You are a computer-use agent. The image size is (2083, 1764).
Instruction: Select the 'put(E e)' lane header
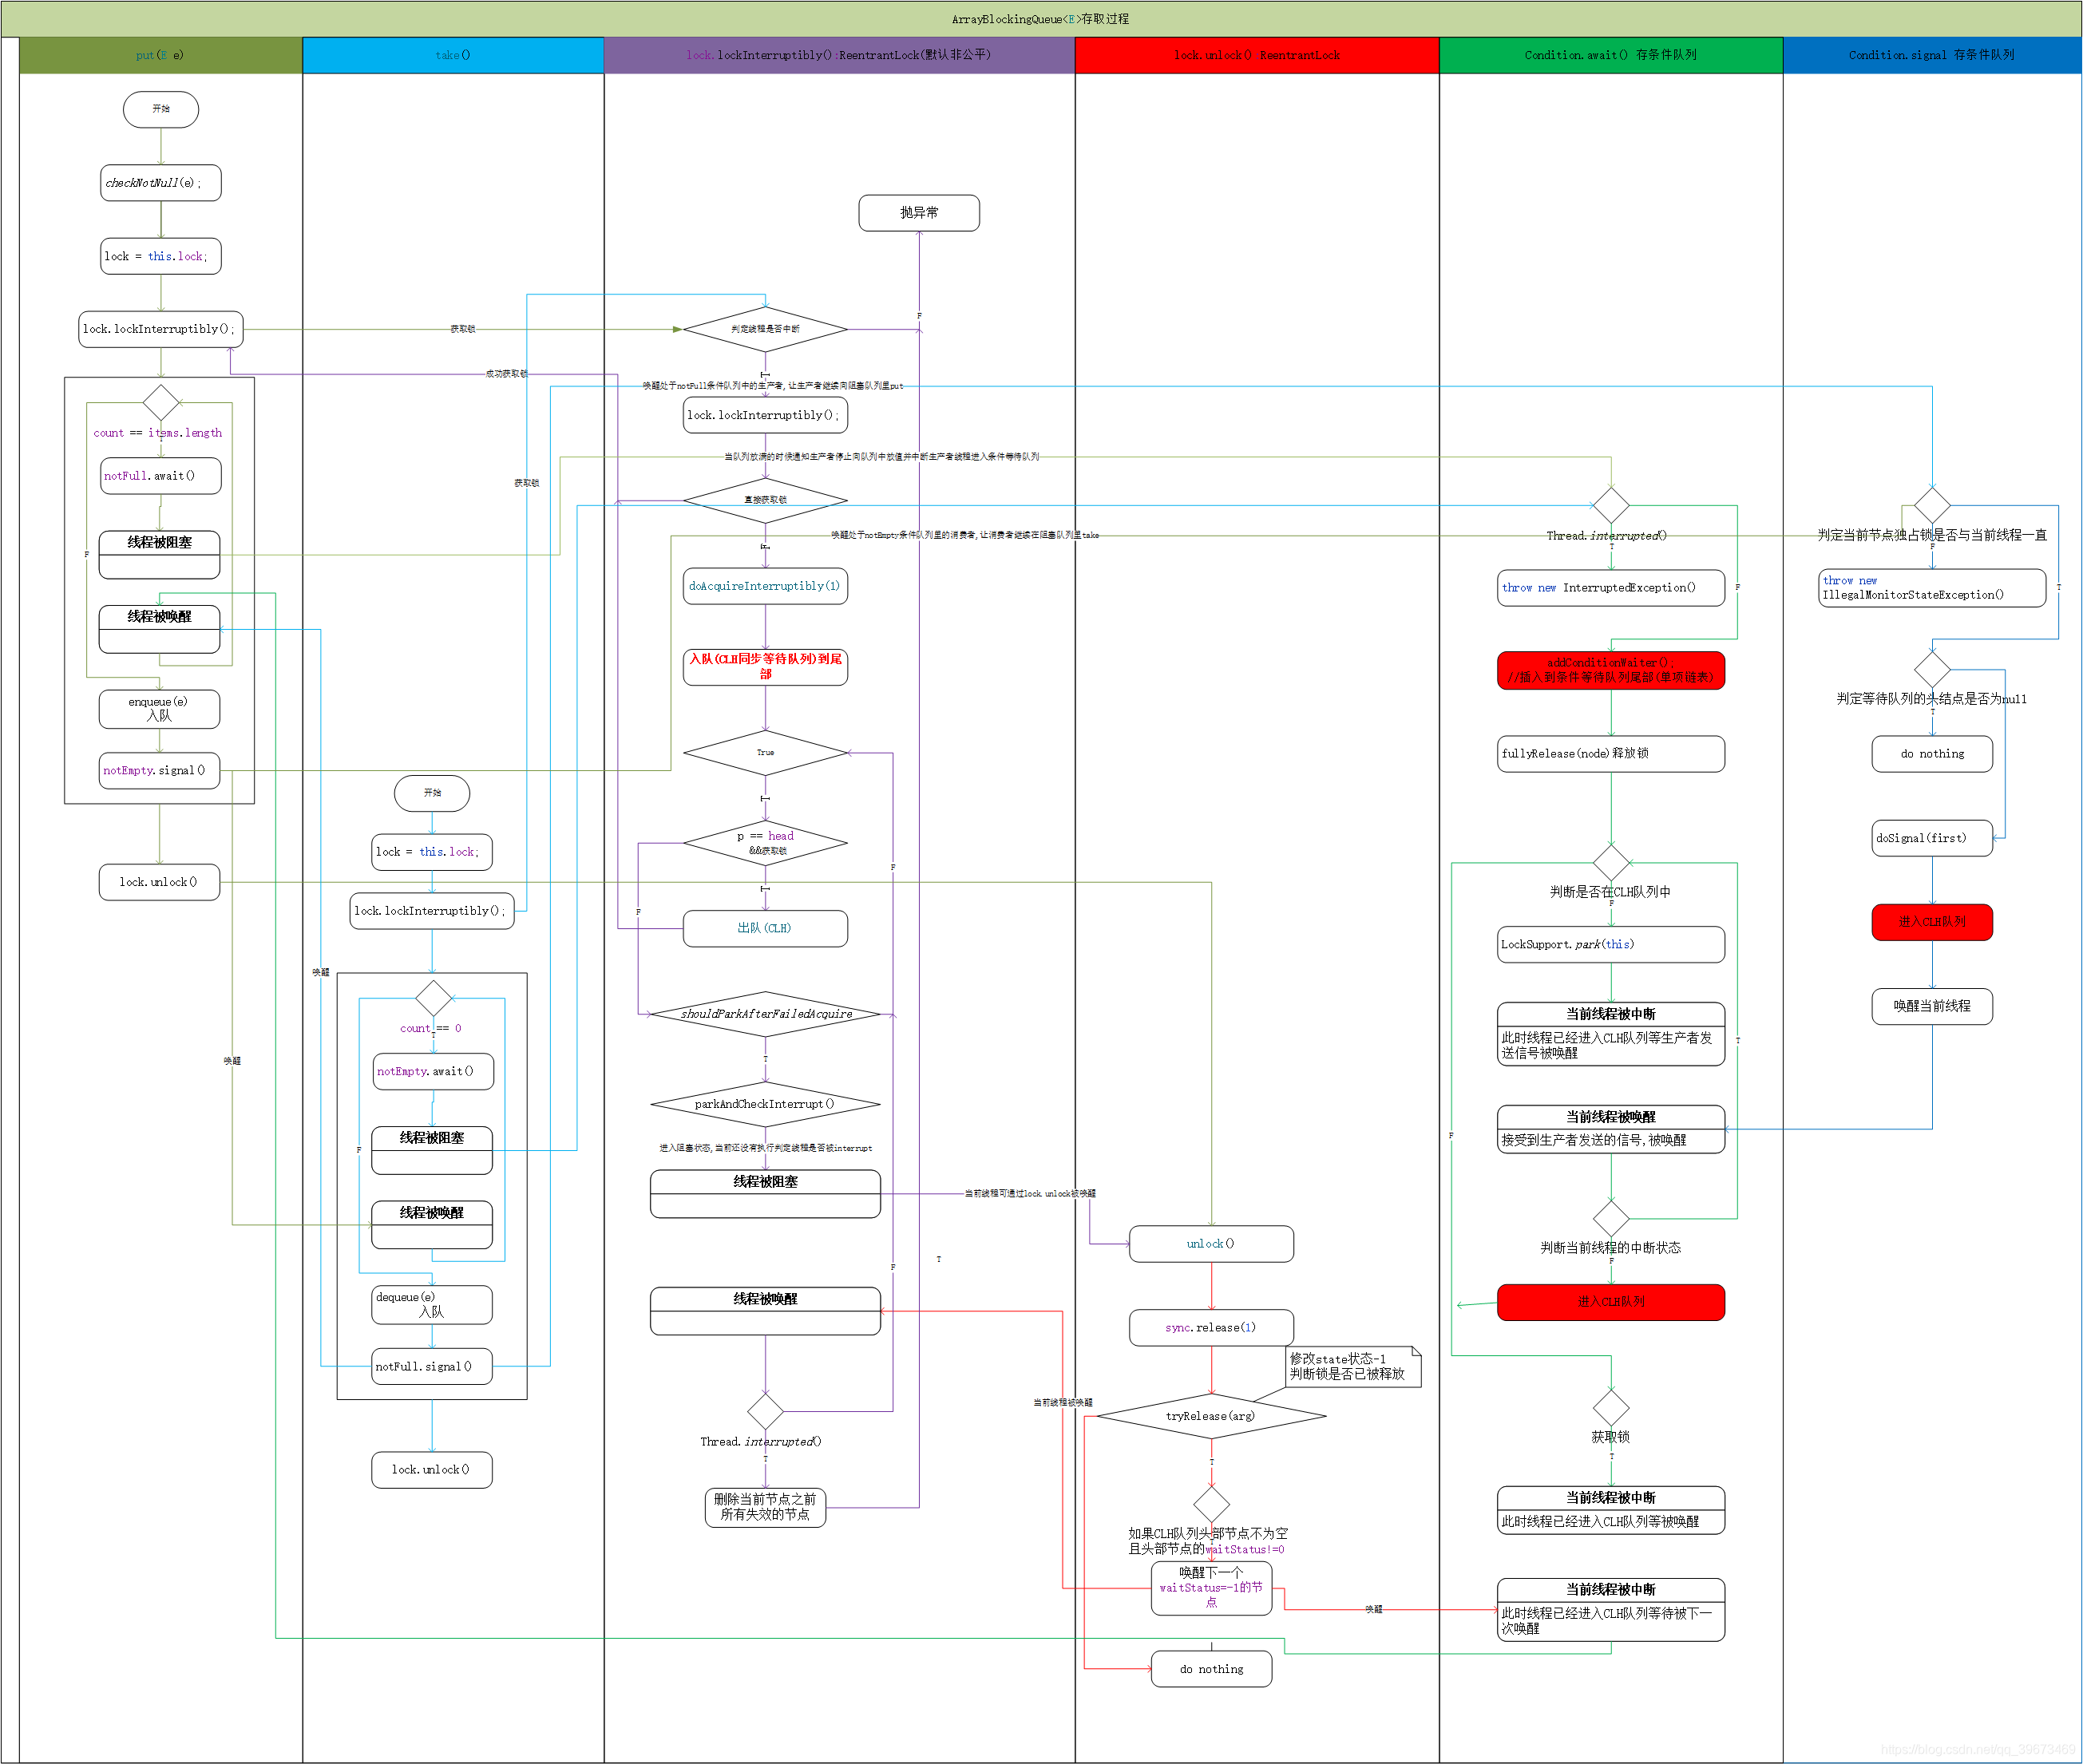tap(161, 55)
